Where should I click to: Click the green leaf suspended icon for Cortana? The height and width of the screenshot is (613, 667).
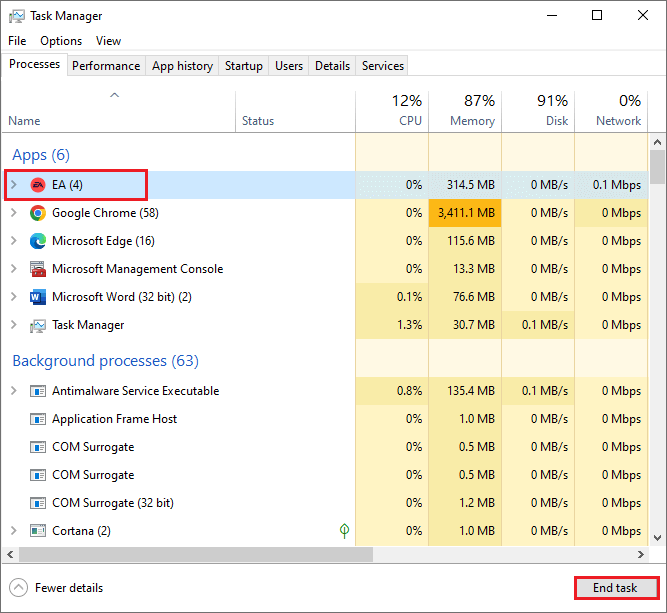click(345, 530)
